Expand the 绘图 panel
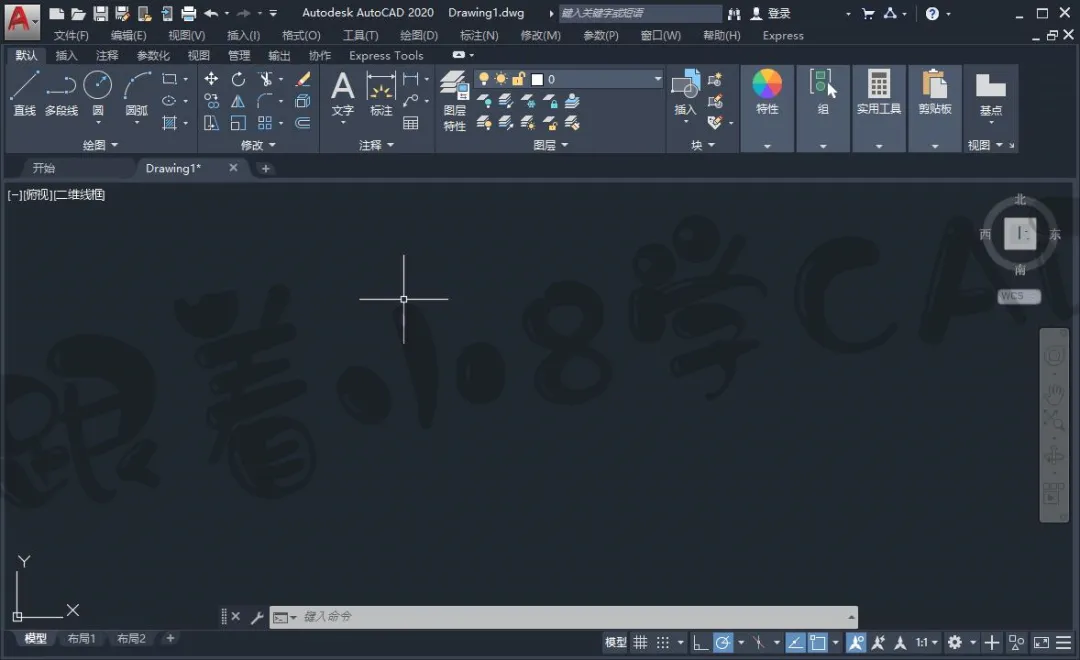Image resolution: width=1080 pixels, height=660 pixels. coord(101,145)
